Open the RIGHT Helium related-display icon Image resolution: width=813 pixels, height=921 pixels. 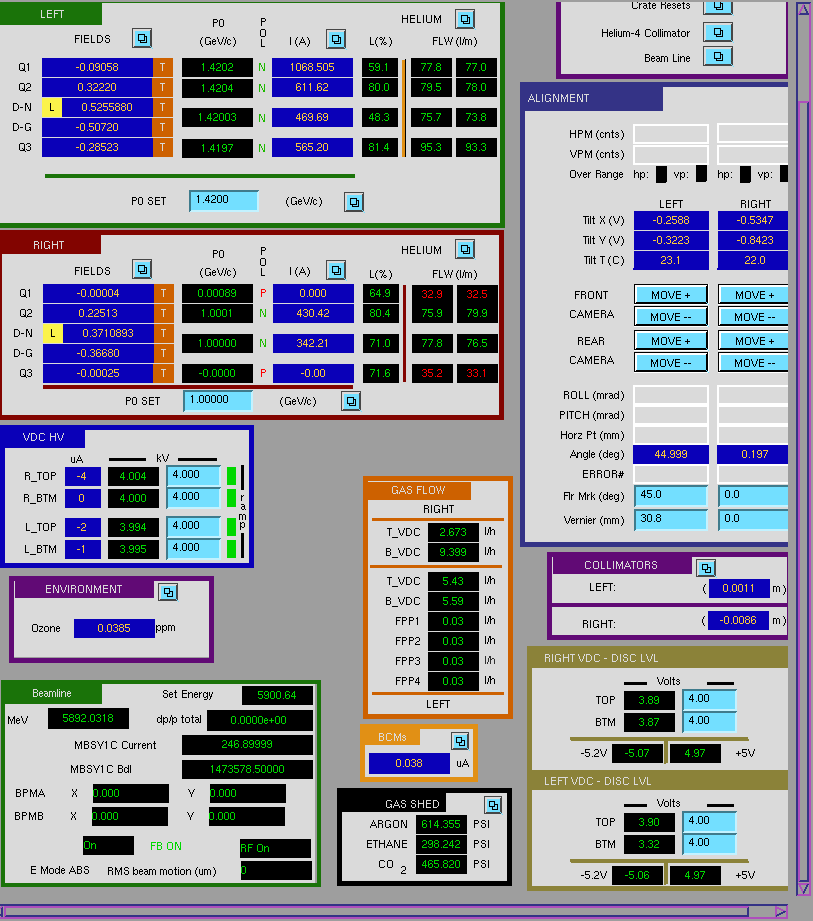click(465, 250)
